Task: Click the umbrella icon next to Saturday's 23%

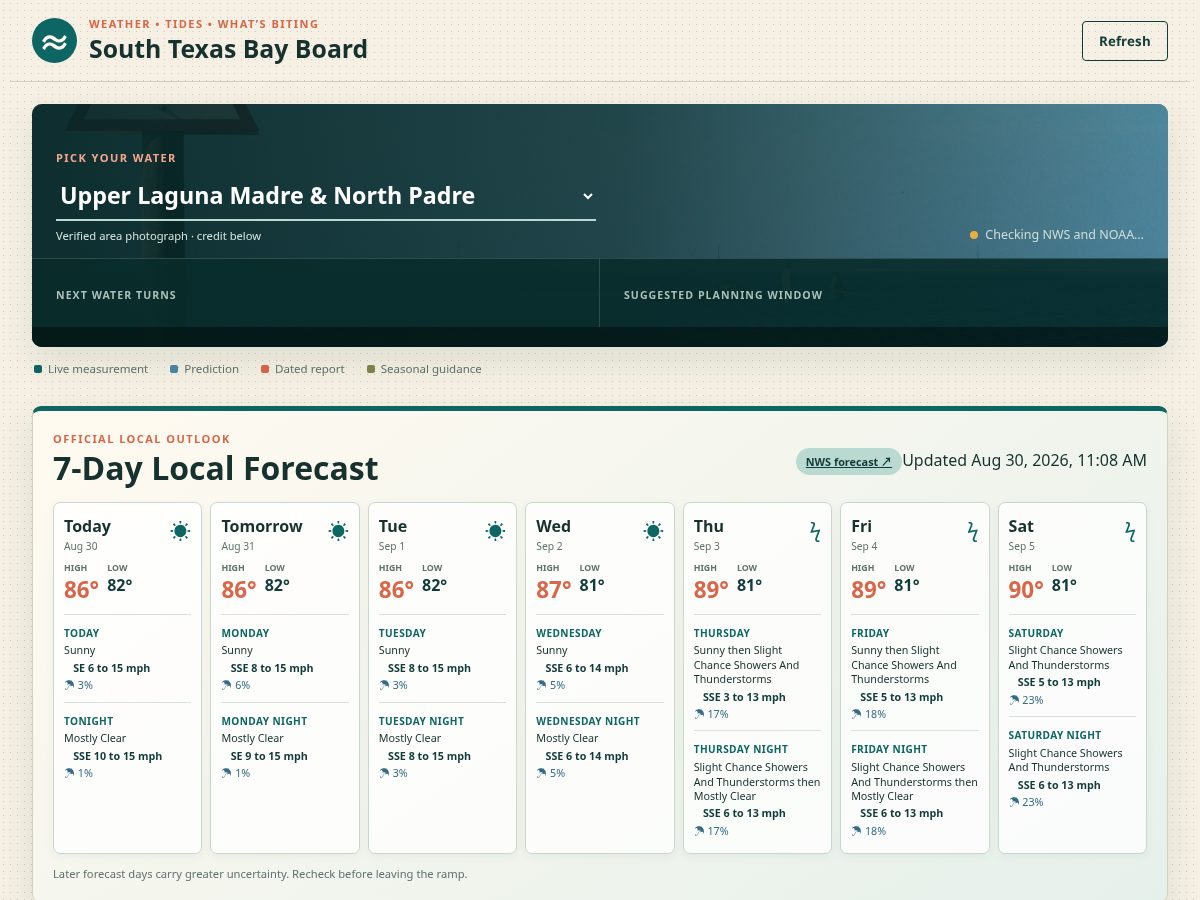Action: [1014, 700]
